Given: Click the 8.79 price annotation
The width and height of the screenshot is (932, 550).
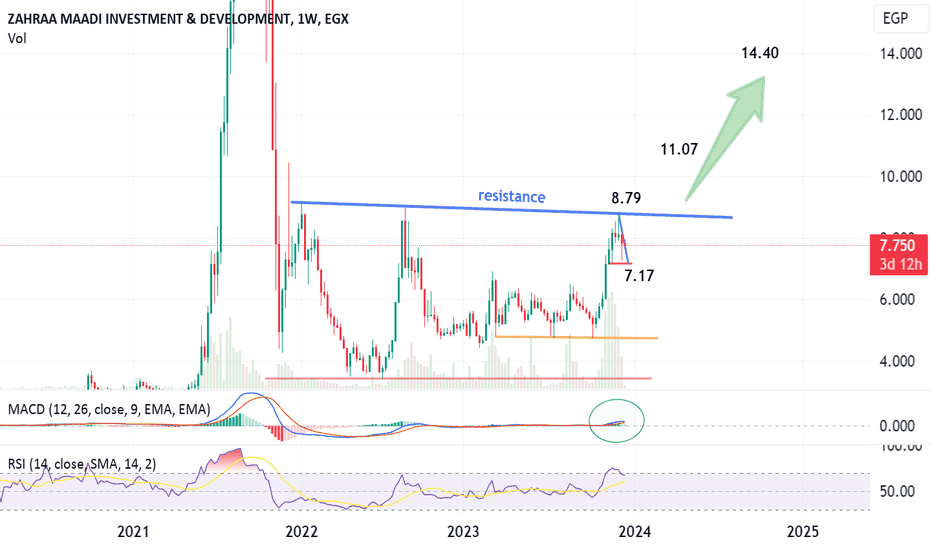Looking at the screenshot, I should point(626,197).
